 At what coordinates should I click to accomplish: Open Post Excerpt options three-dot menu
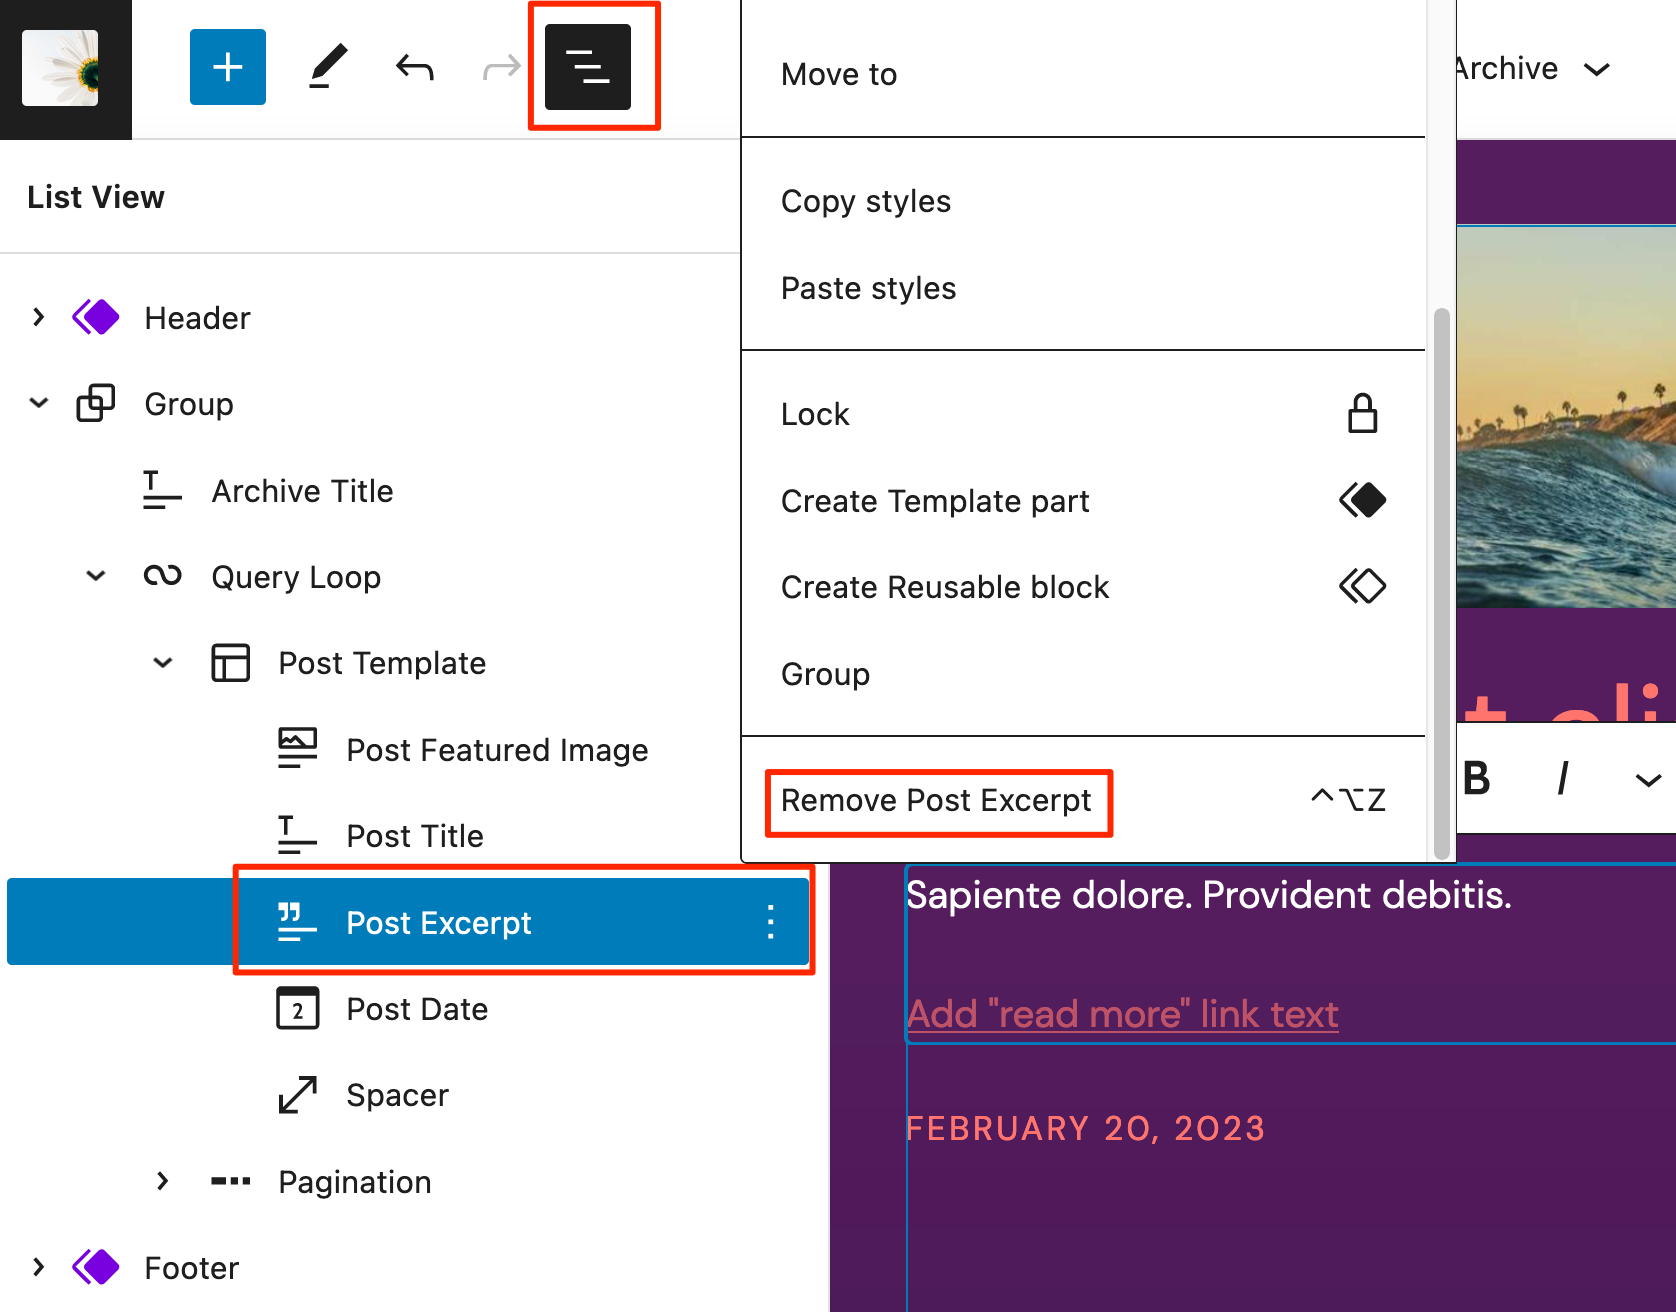point(770,921)
